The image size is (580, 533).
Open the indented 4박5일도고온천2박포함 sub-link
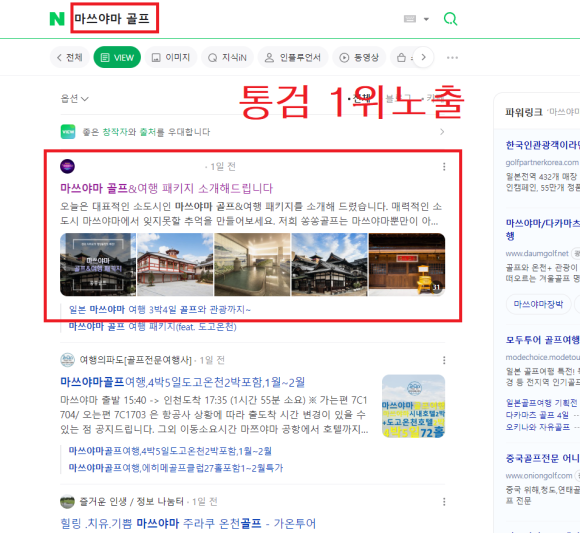click(170, 451)
